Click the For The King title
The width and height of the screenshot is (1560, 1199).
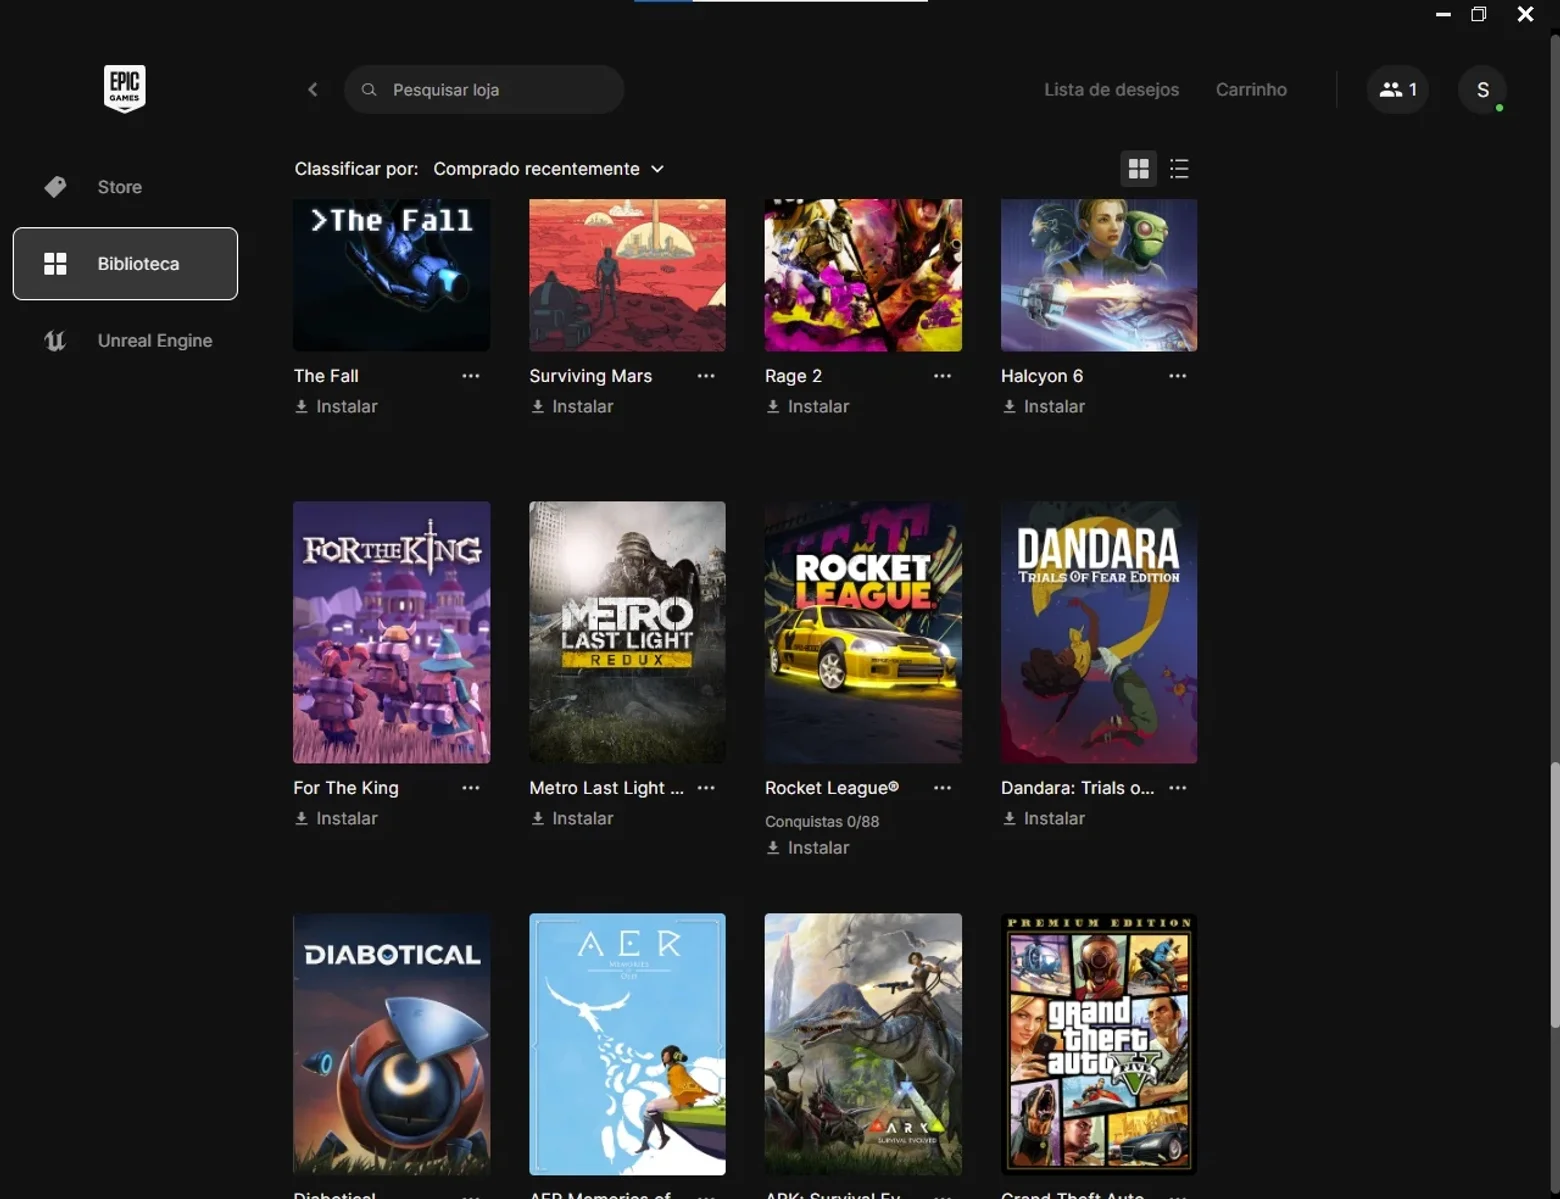click(346, 788)
